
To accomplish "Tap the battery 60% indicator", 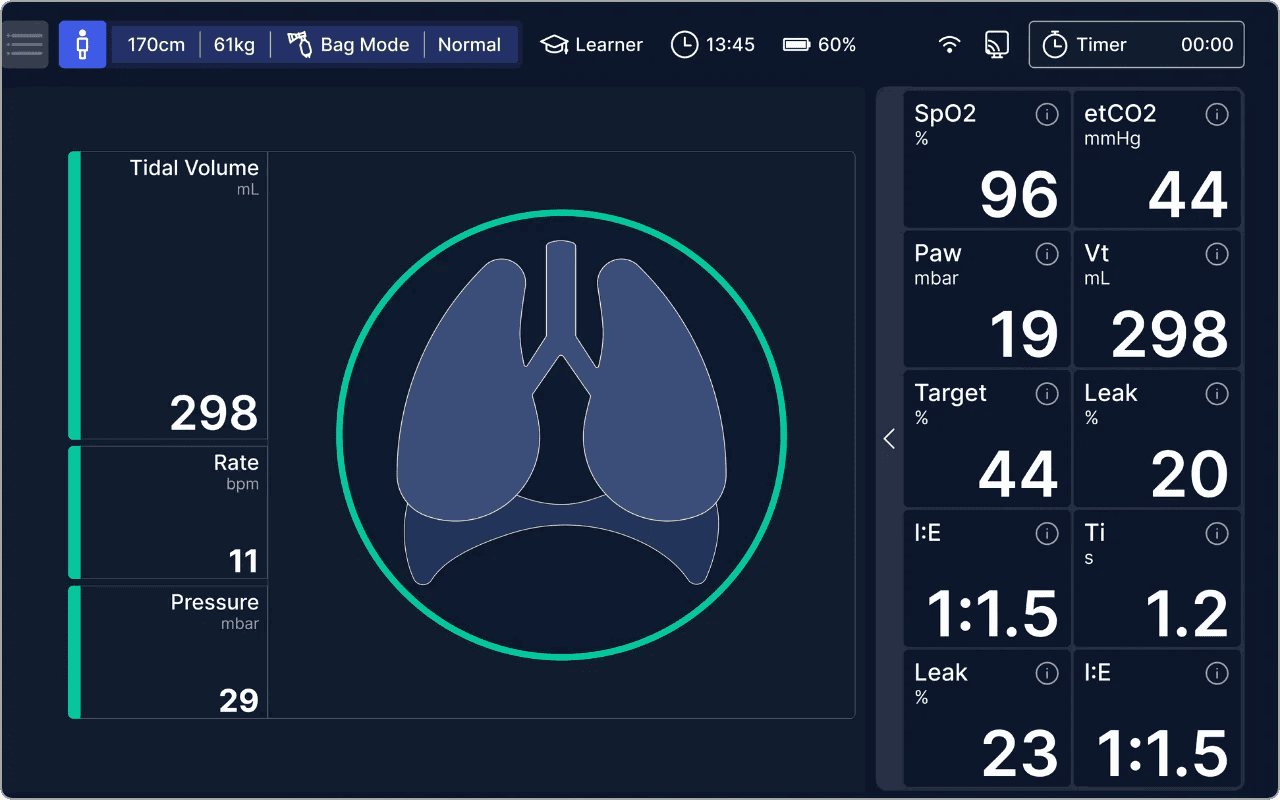I will point(819,45).
